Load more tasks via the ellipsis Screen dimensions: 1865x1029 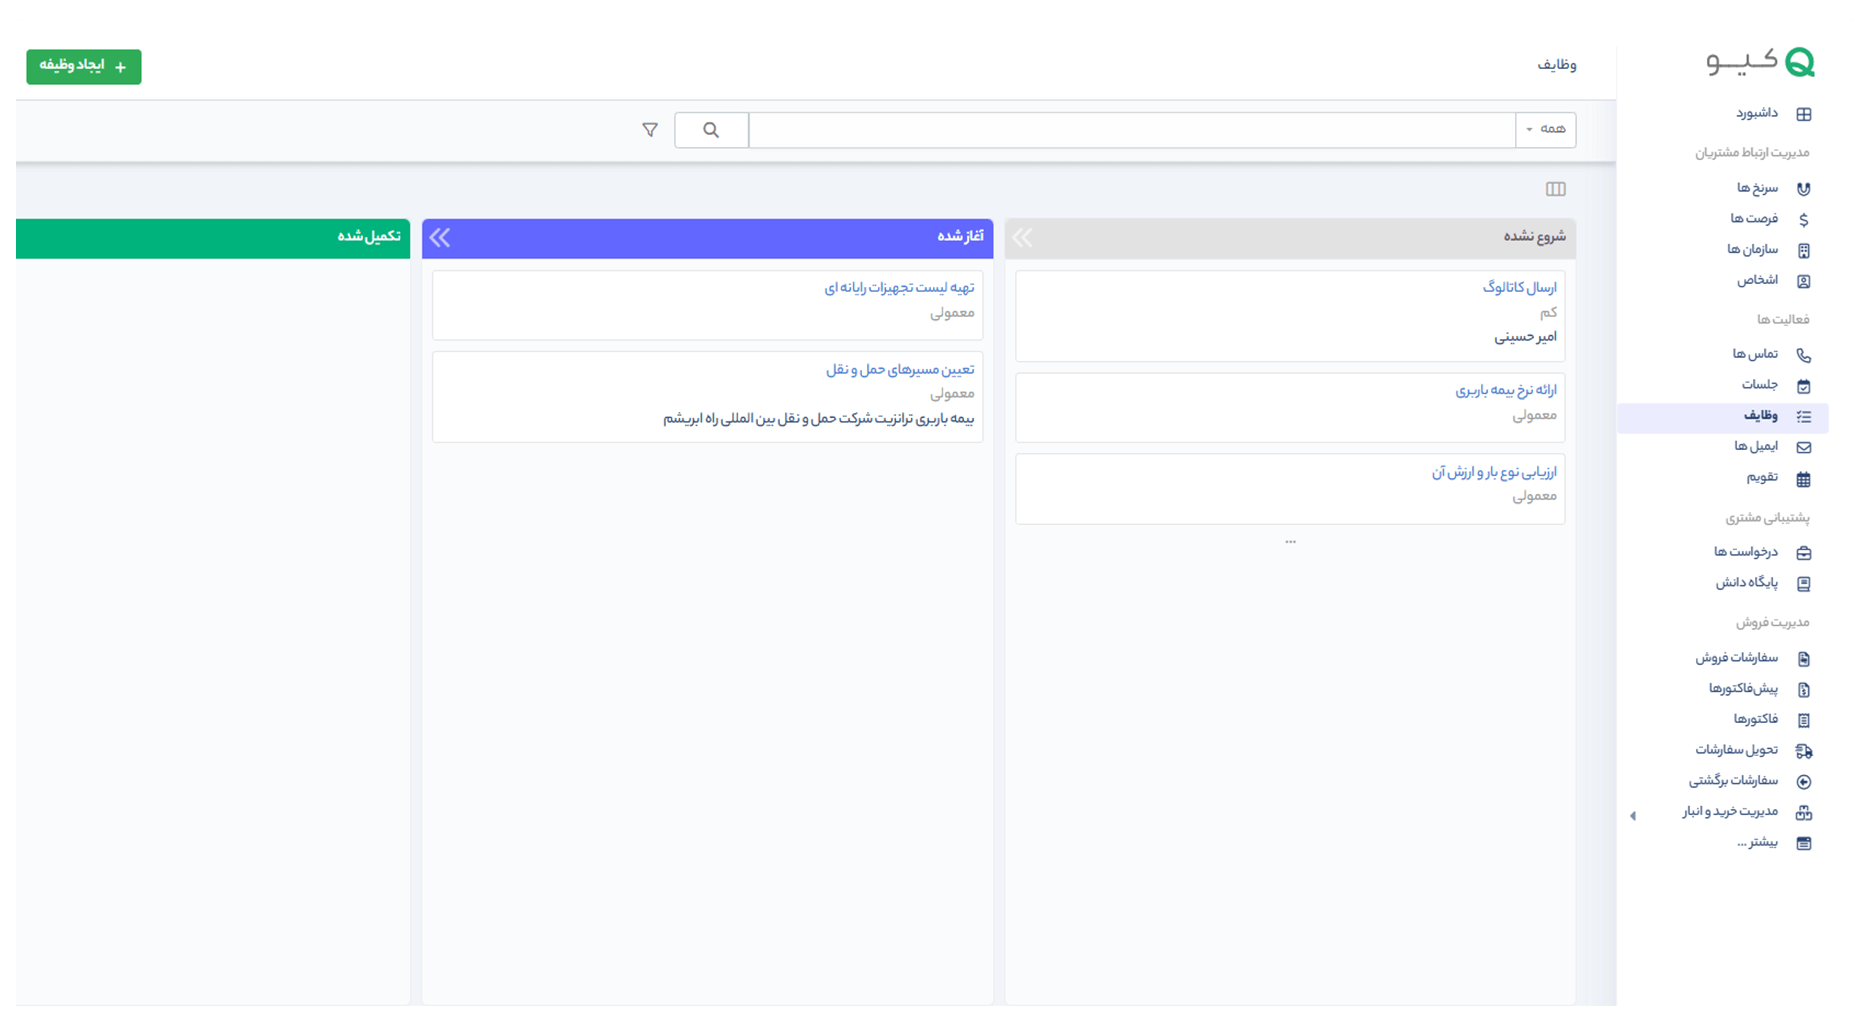[x=1290, y=542]
